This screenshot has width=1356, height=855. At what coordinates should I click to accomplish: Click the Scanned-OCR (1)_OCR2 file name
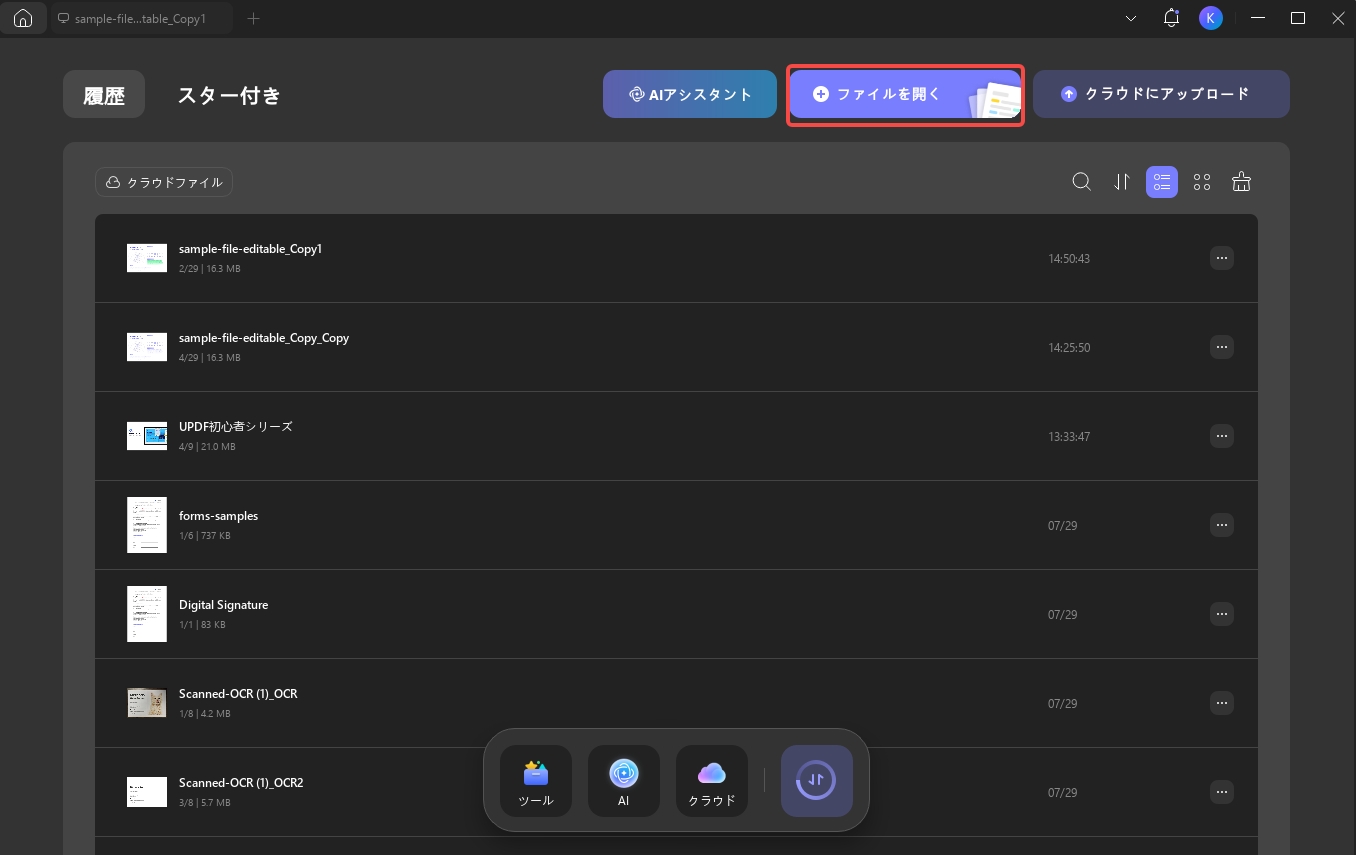[x=241, y=783]
